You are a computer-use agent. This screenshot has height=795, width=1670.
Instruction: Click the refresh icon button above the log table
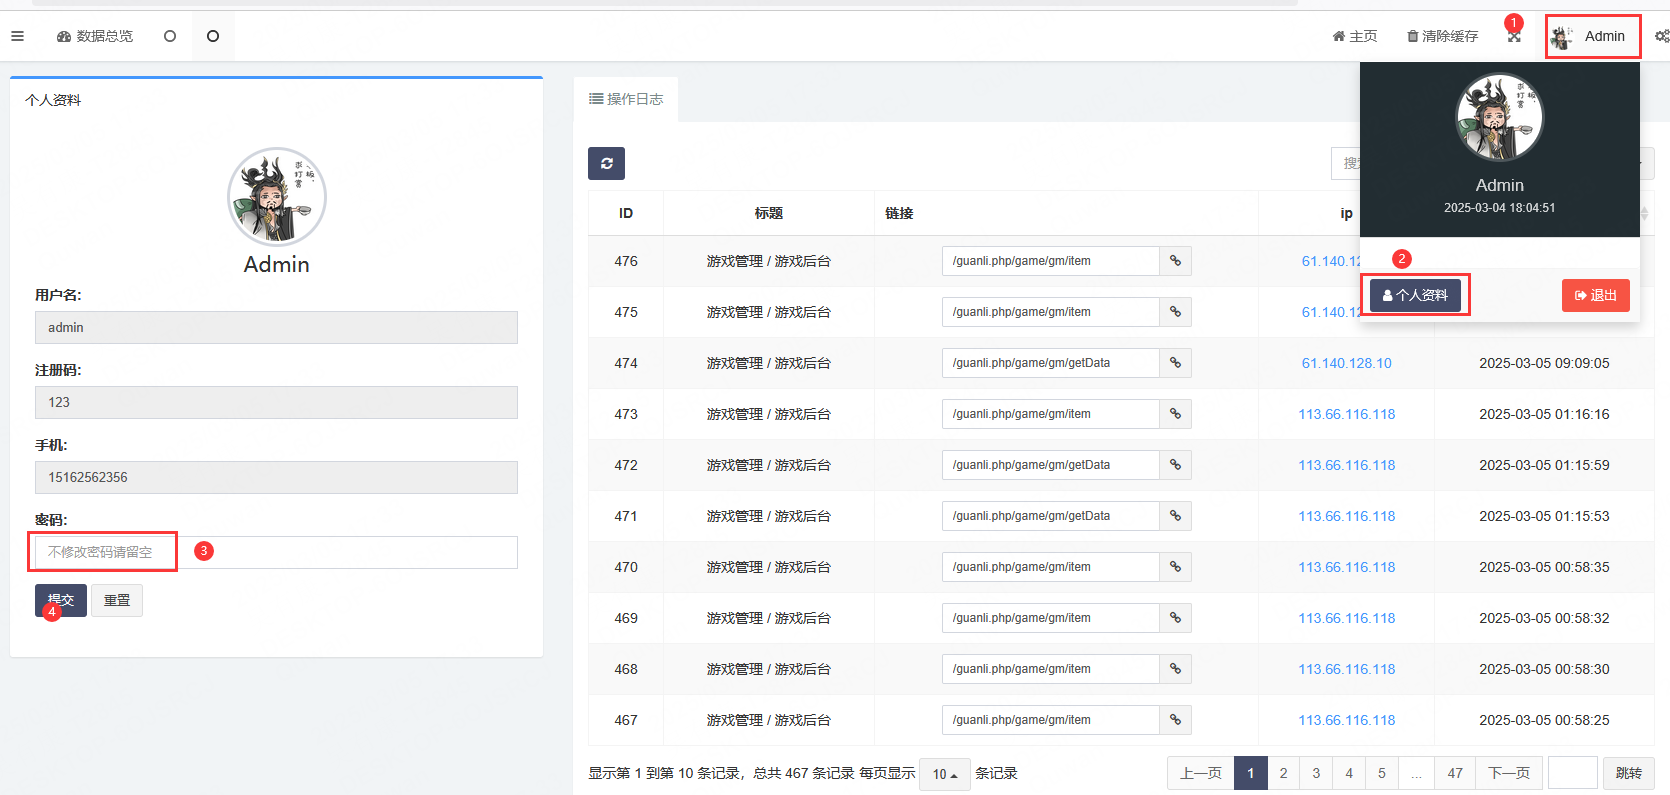(x=606, y=163)
